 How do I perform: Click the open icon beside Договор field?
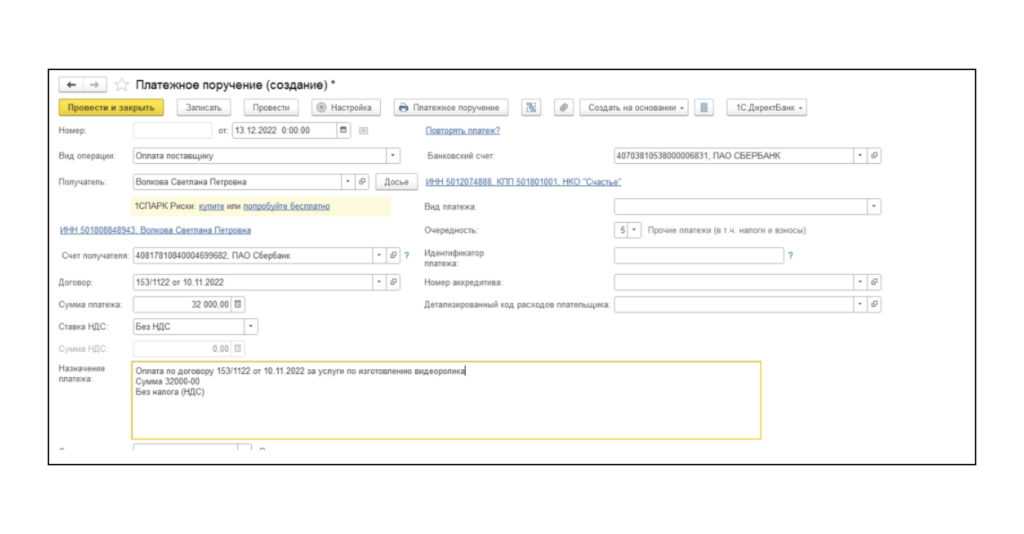pos(393,281)
